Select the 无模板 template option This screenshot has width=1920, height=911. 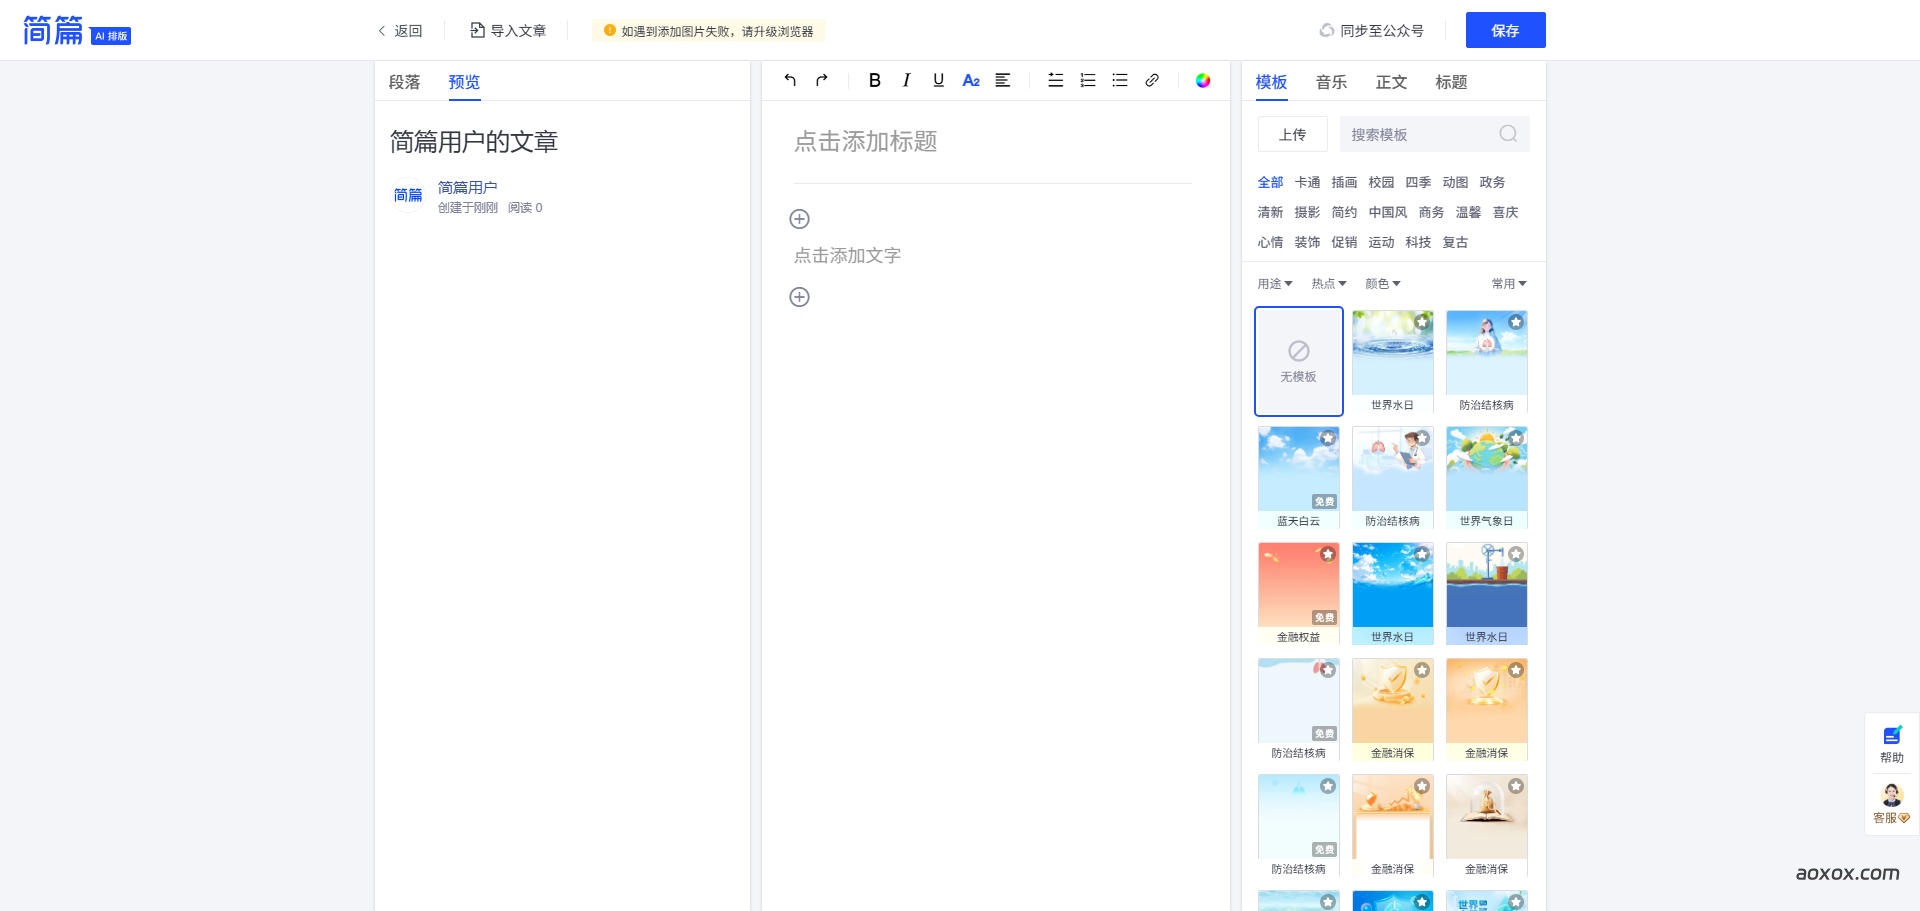1298,360
